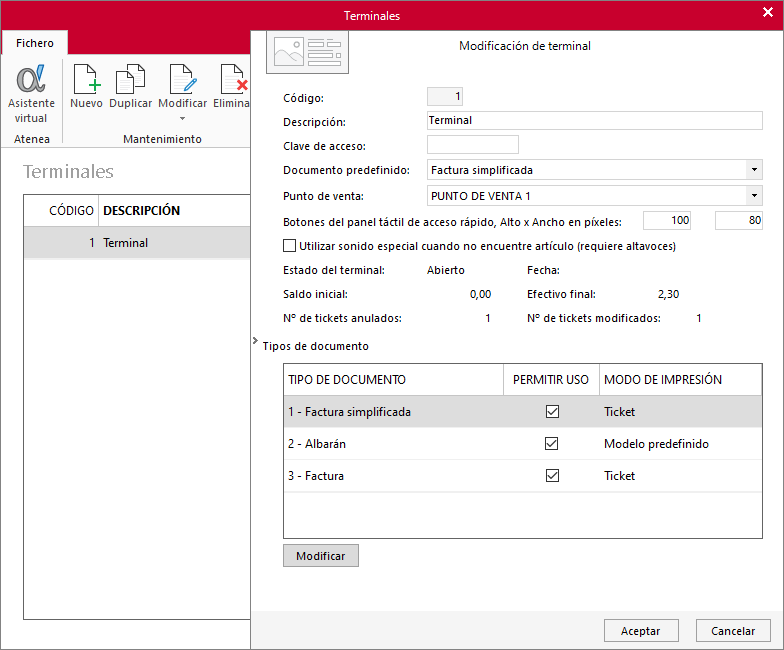Screen dimensions: 784x650
Task: Click the Modificar button below the table
Action: [x=320, y=556]
